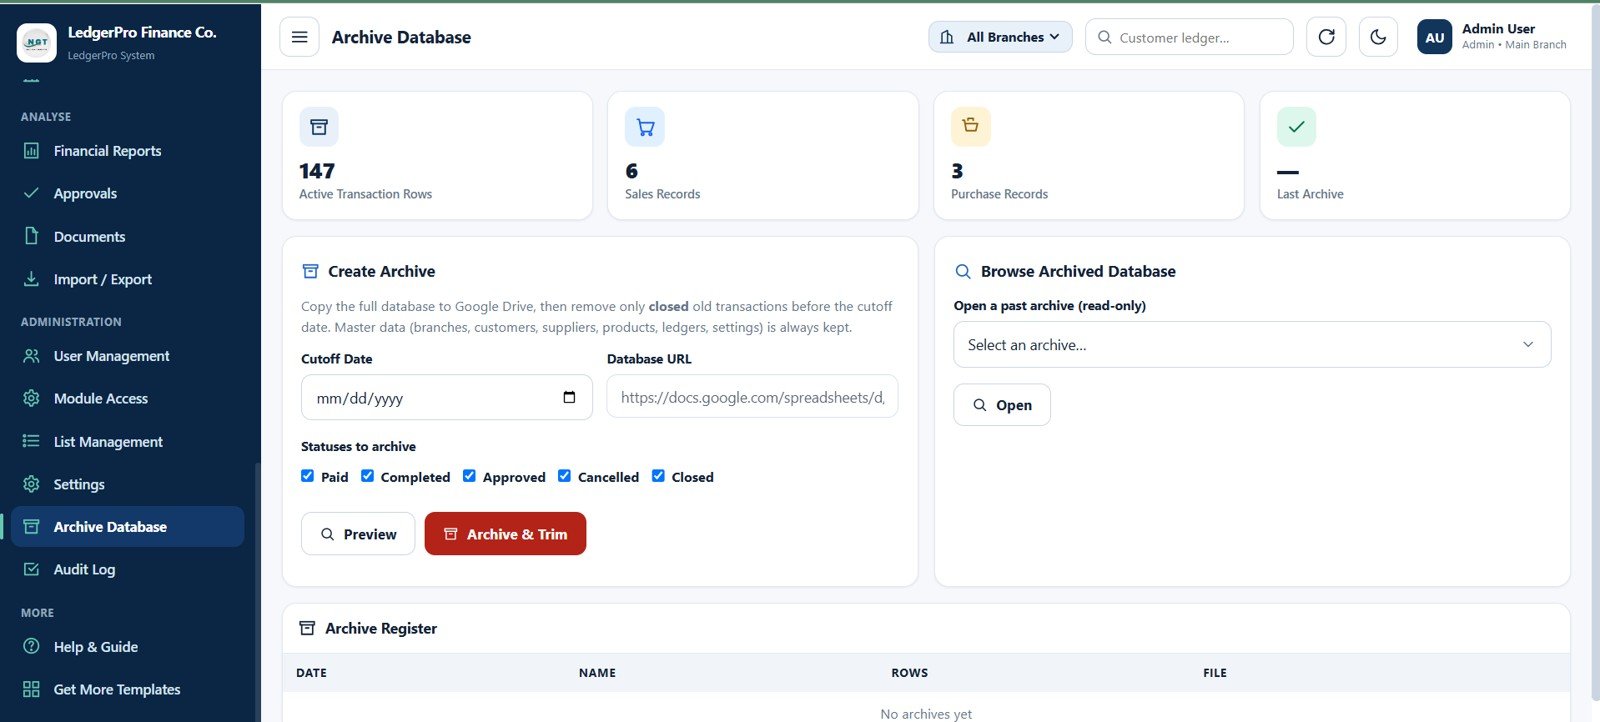Click the Preview button
The height and width of the screenshot is (722, 1600).
coord(358,534)
